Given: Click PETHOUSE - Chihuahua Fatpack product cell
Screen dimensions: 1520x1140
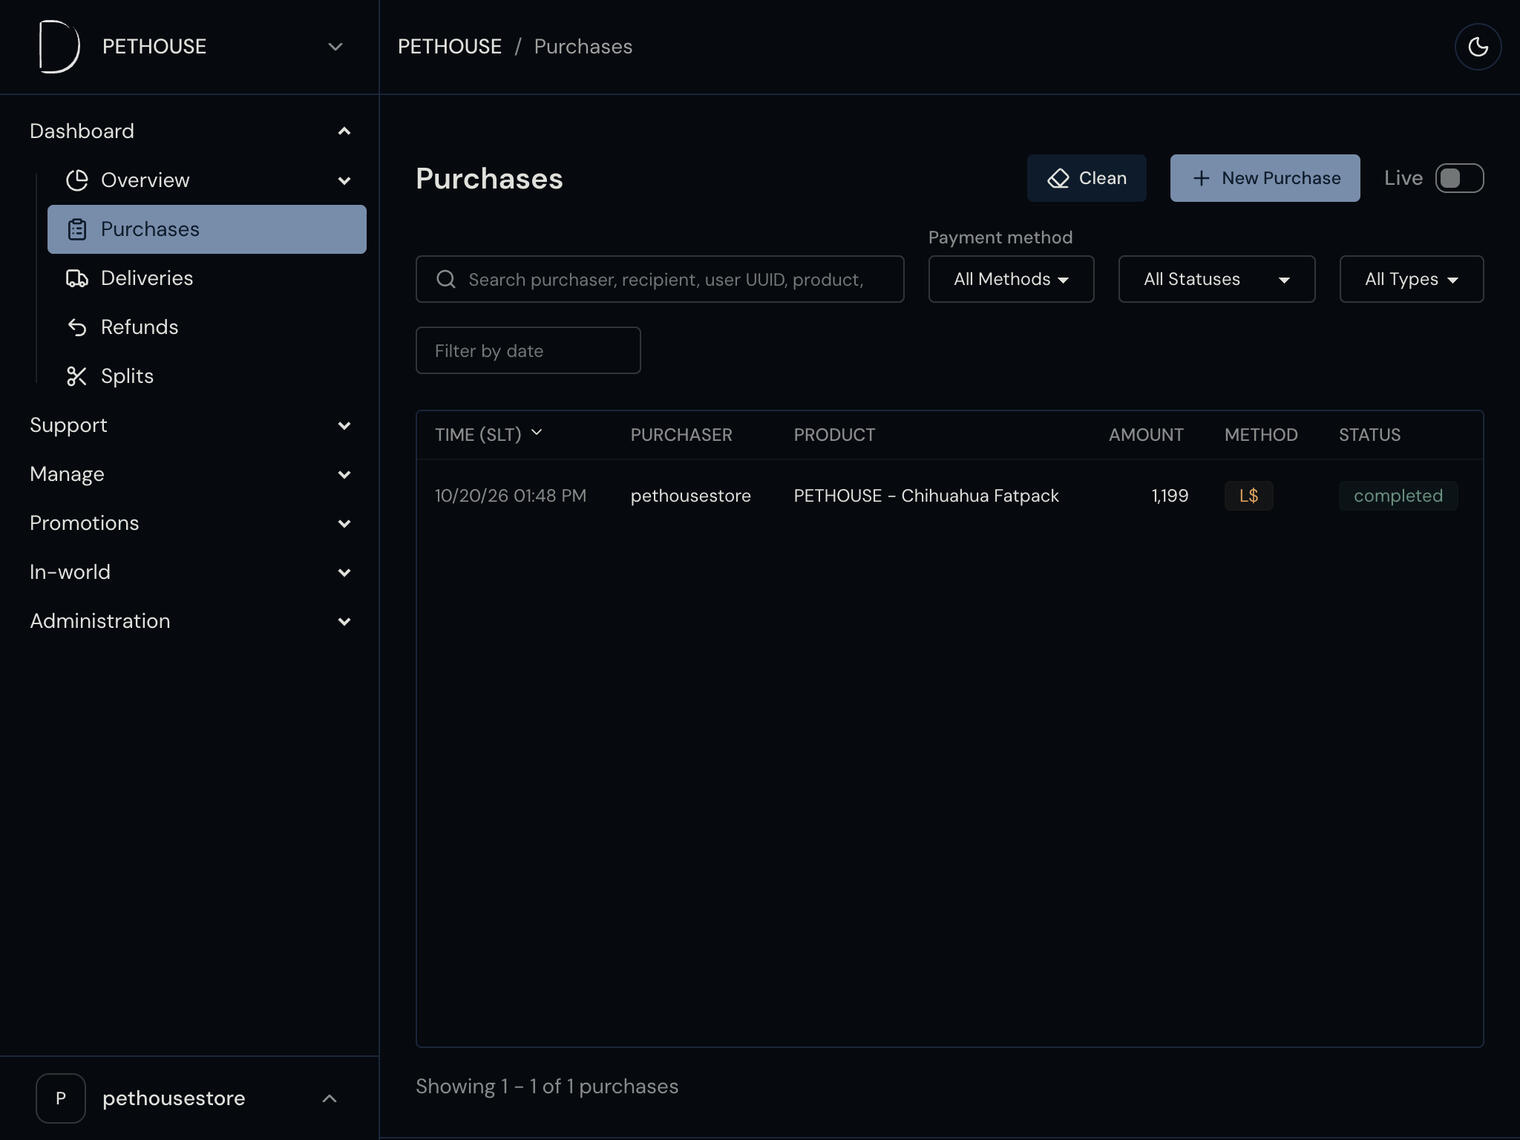Looking at the screenshot, I should [926, 496].
